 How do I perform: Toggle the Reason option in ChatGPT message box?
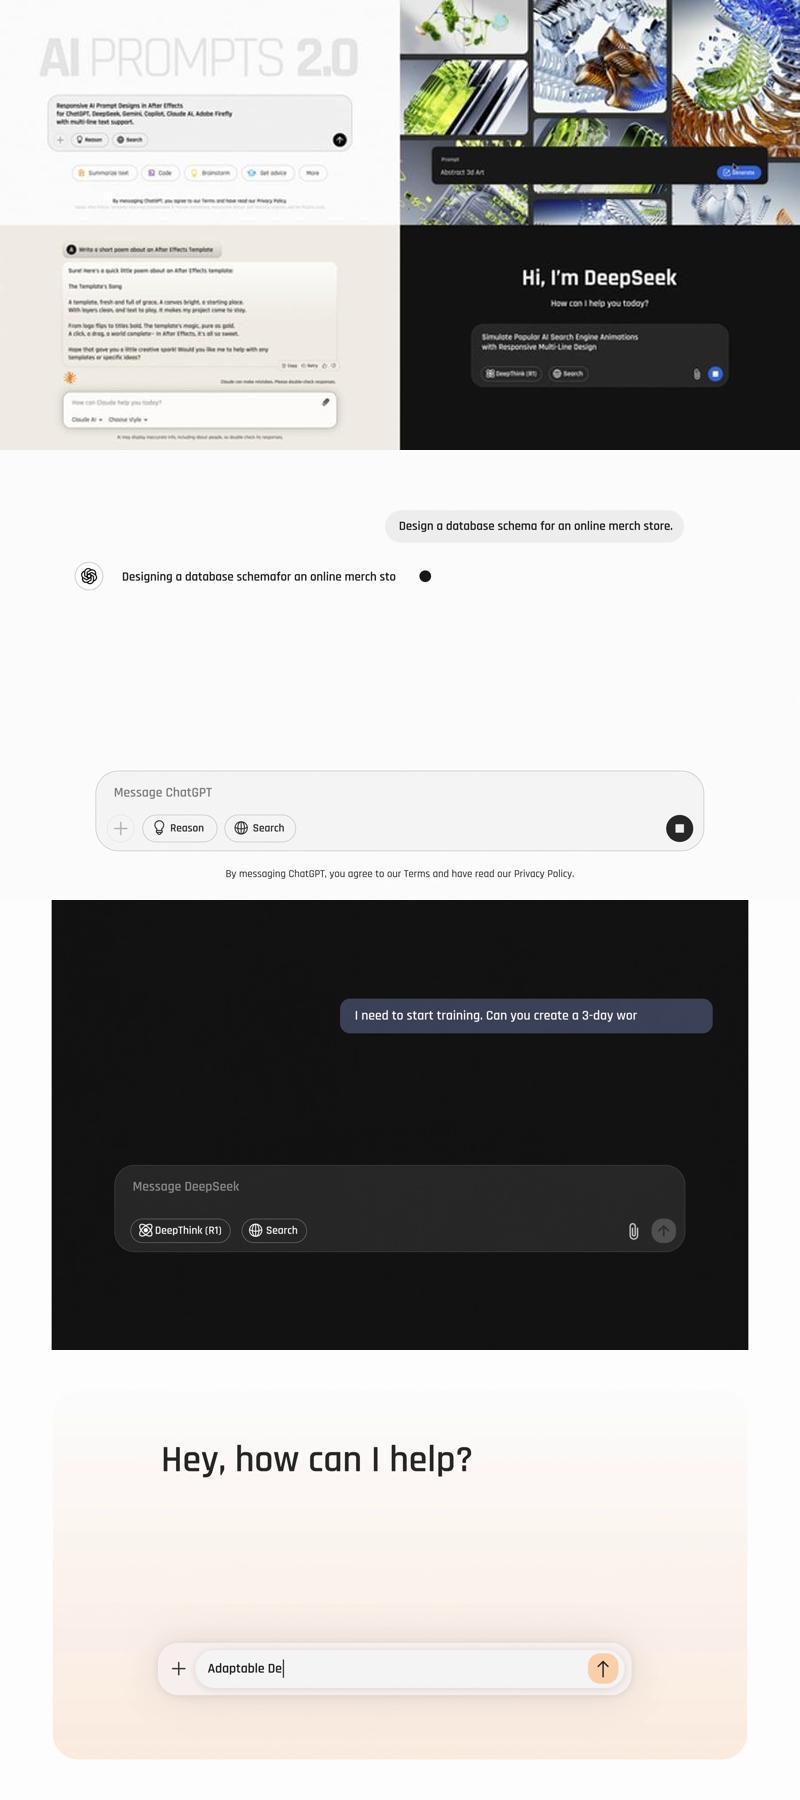[180, 828]
